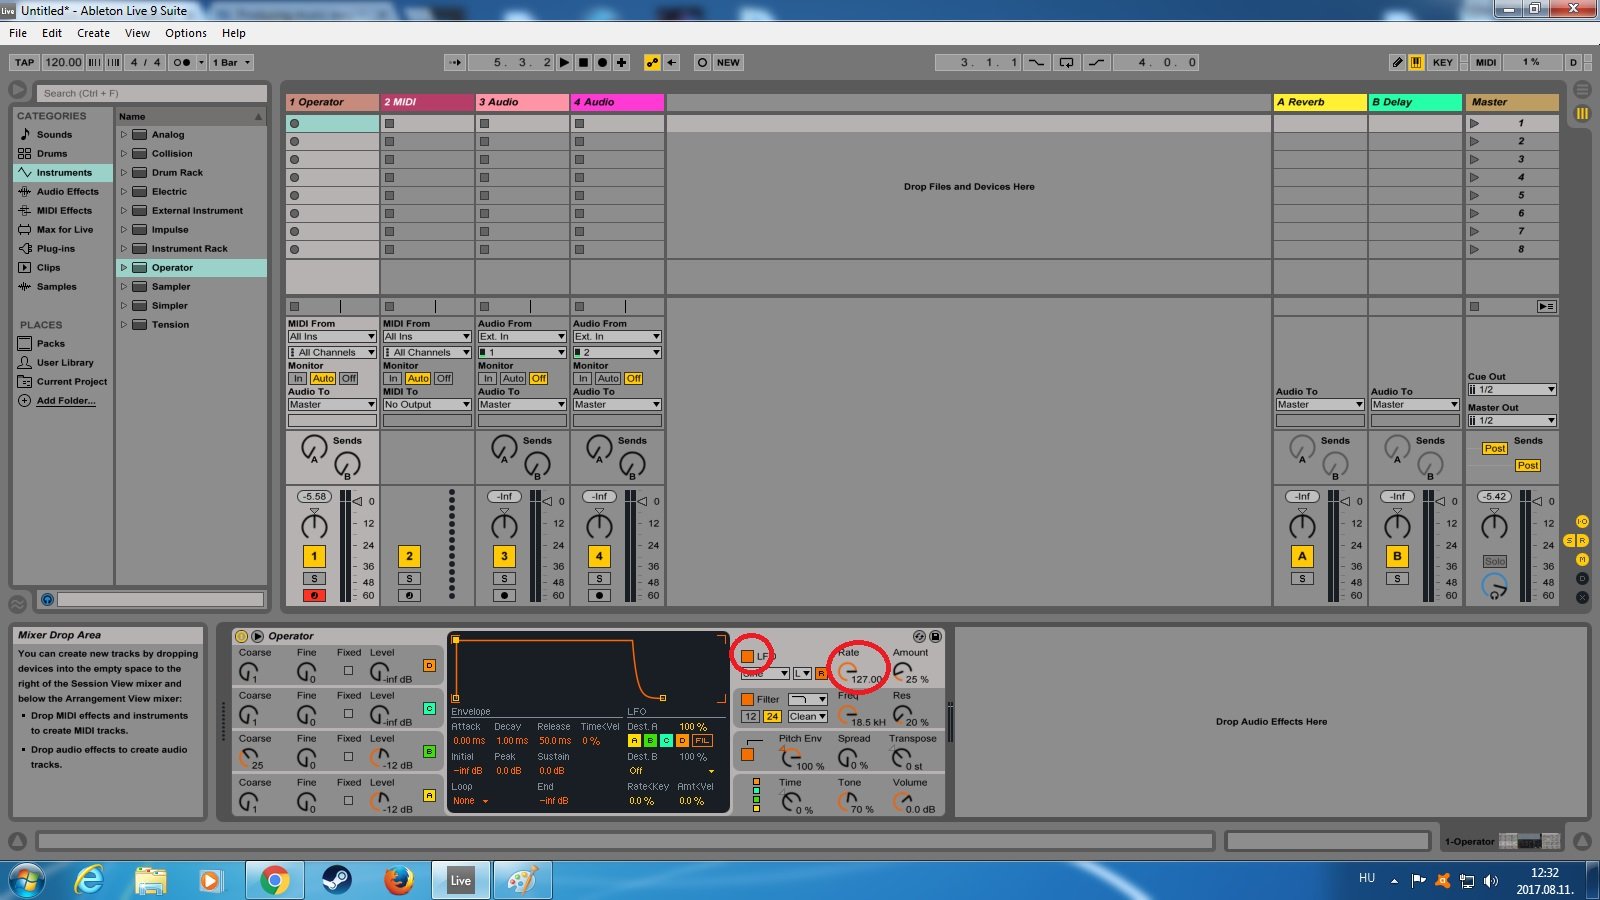Click the punch-out switch
1600x900 pixels.
click(x=1097, y=62)
